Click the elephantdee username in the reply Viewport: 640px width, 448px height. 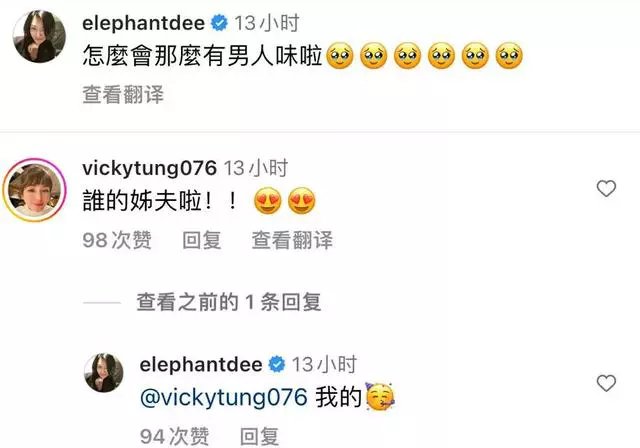pos(201,364)
